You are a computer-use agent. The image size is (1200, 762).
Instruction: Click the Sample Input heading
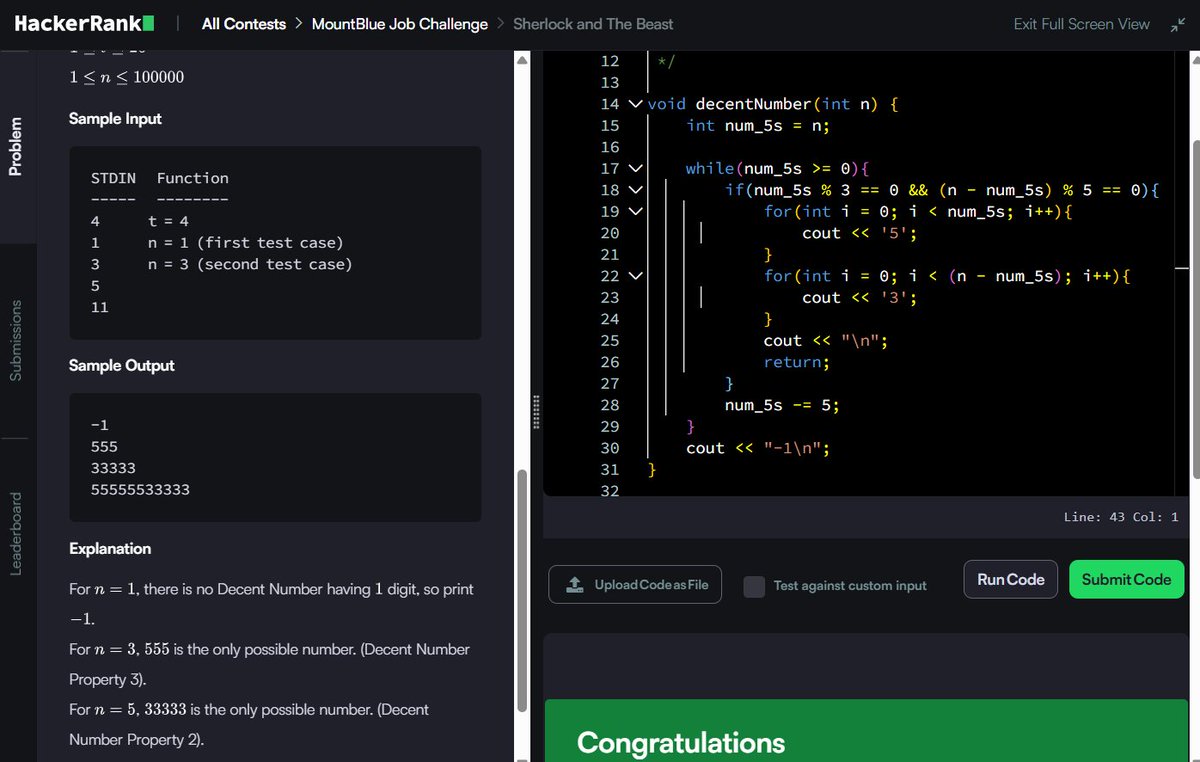tap(115, 118)
